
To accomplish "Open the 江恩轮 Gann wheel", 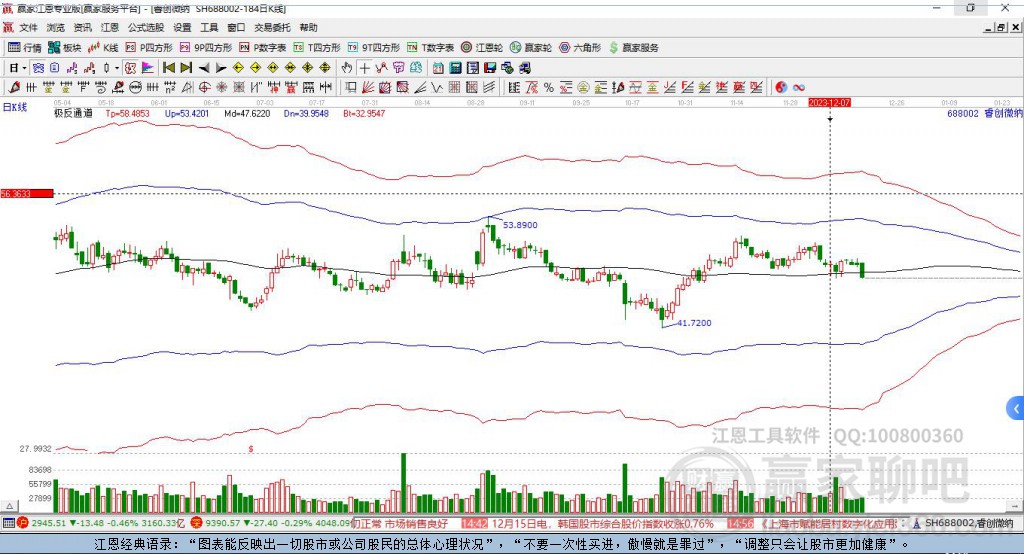I will (x=482, y=48).
